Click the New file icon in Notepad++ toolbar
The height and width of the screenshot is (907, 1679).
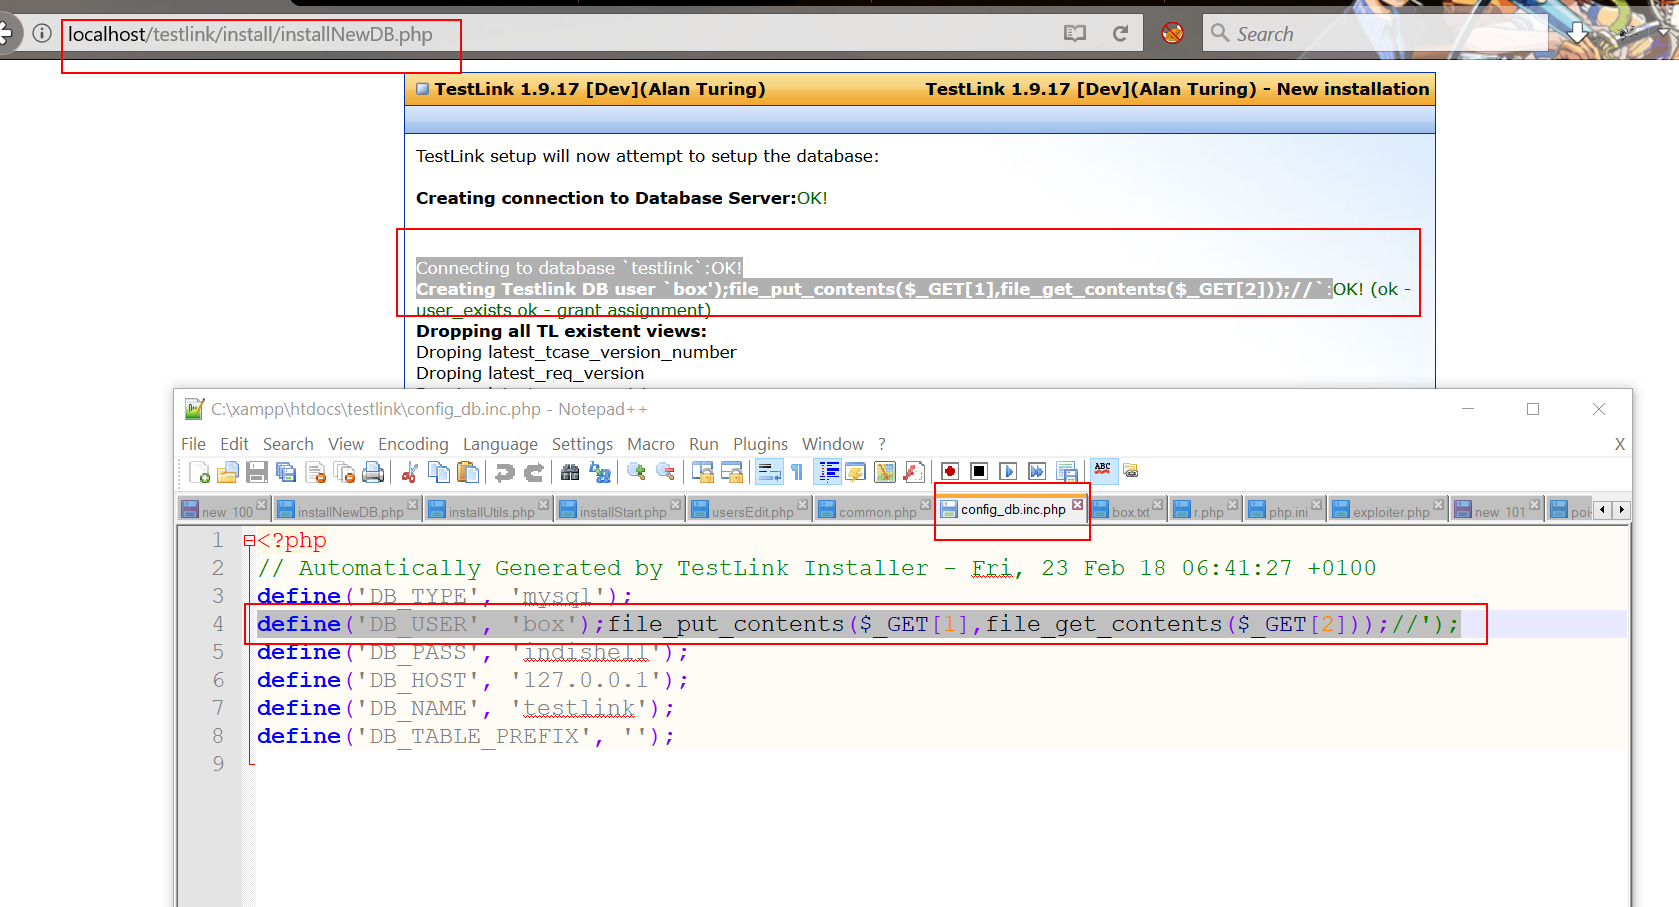click(199, 472)
